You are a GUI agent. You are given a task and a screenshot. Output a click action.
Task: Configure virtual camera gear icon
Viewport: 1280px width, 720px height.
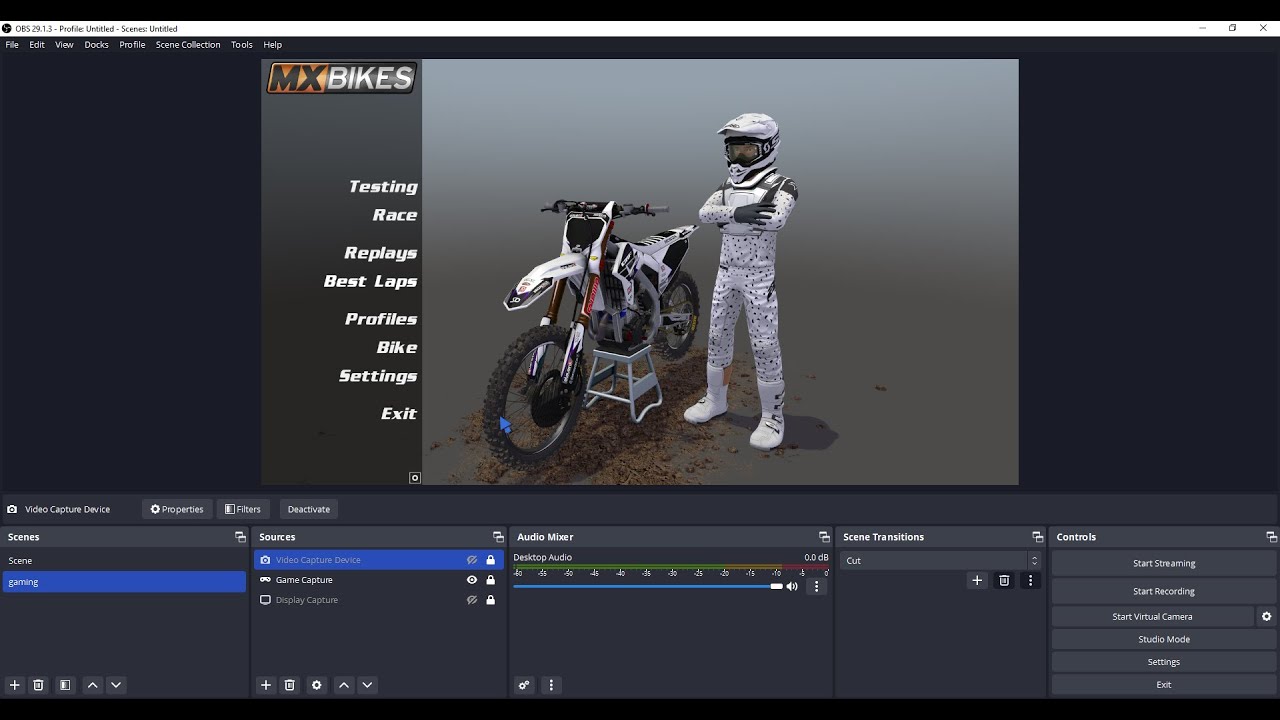click(x=1266, y=616)
